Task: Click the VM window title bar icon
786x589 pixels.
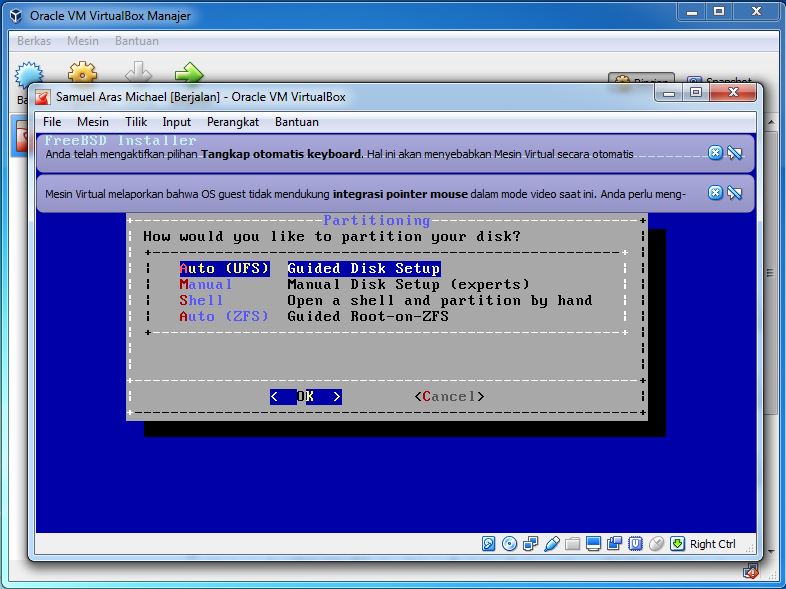Action: tap(43, 97)
